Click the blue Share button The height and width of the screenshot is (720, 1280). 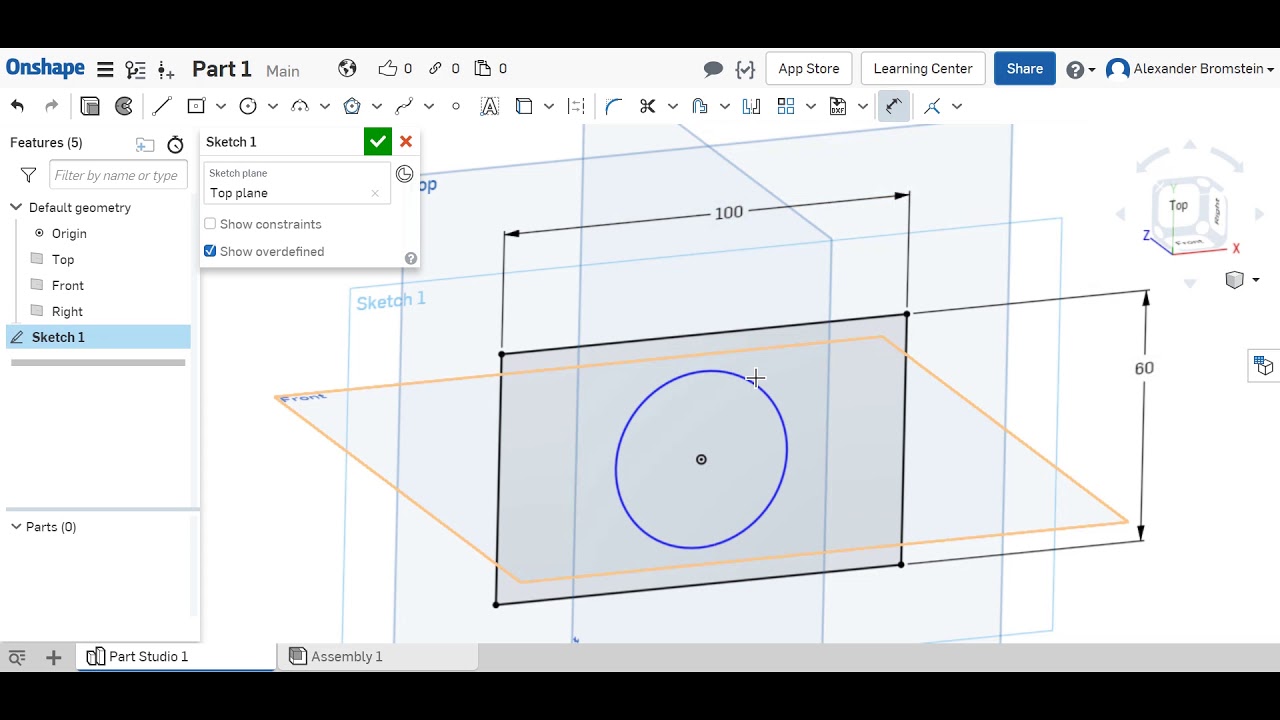point(1025,69)
